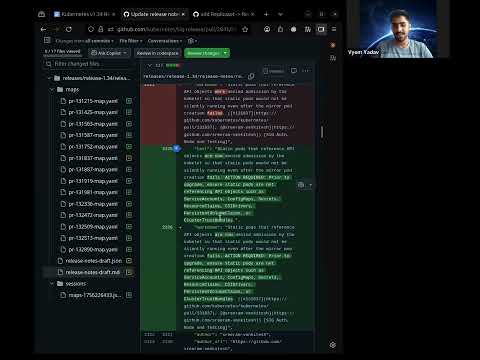Click the orange icon in right sidebar
480x360 pixels.
332,45
